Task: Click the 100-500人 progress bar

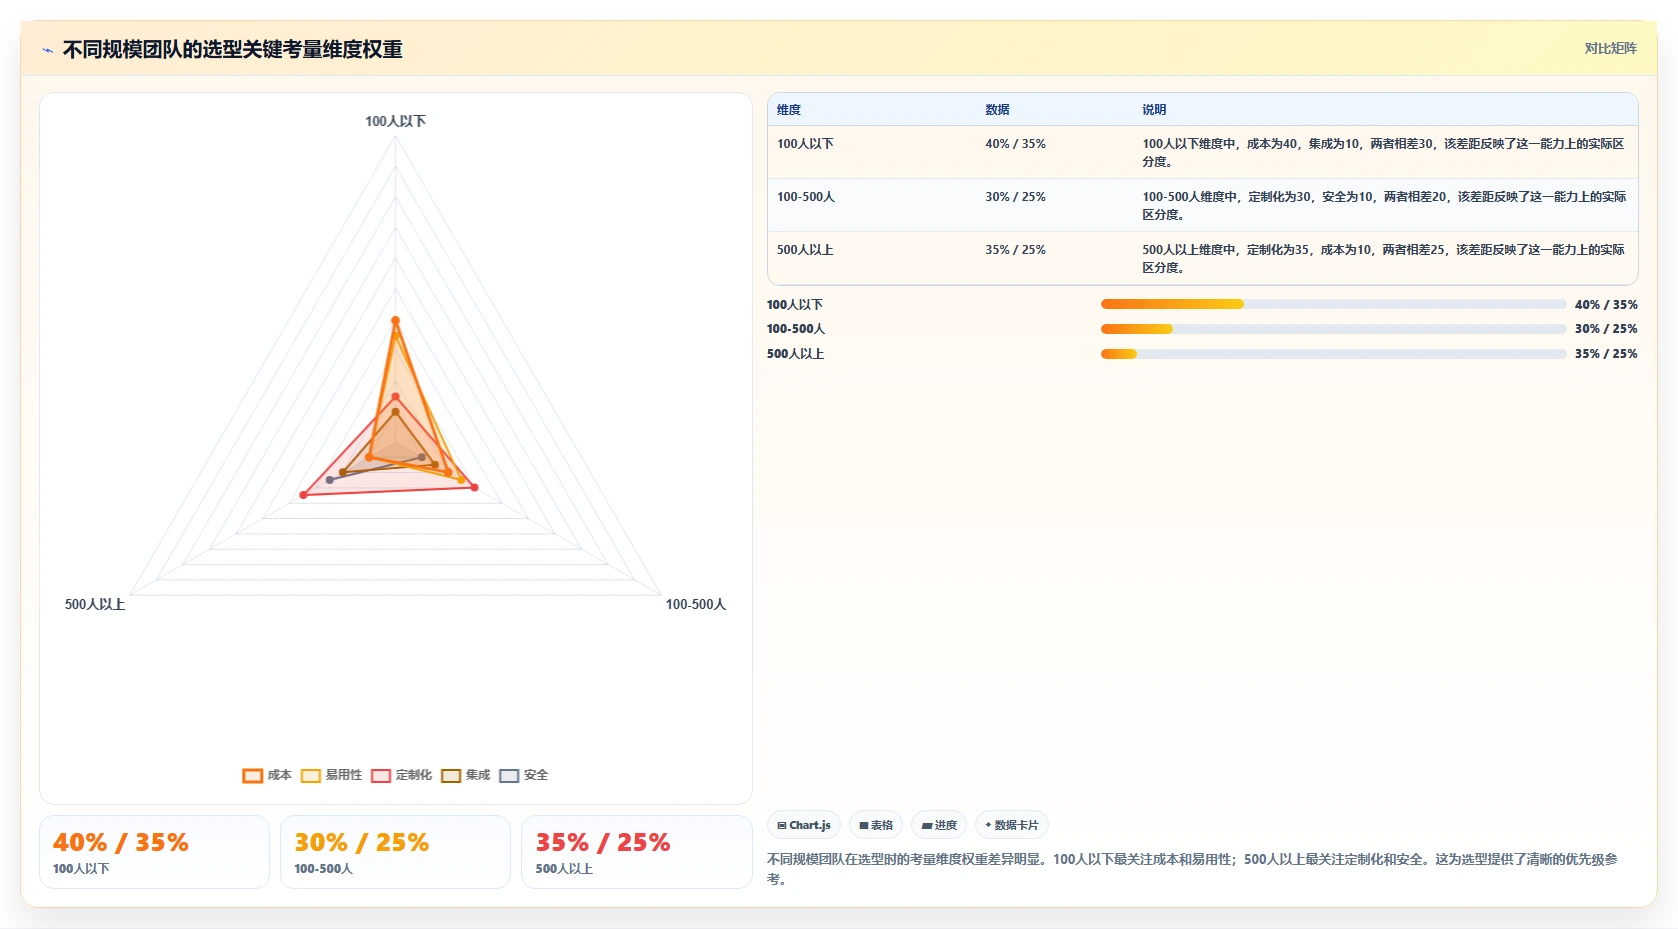Action: point(1333,329)
